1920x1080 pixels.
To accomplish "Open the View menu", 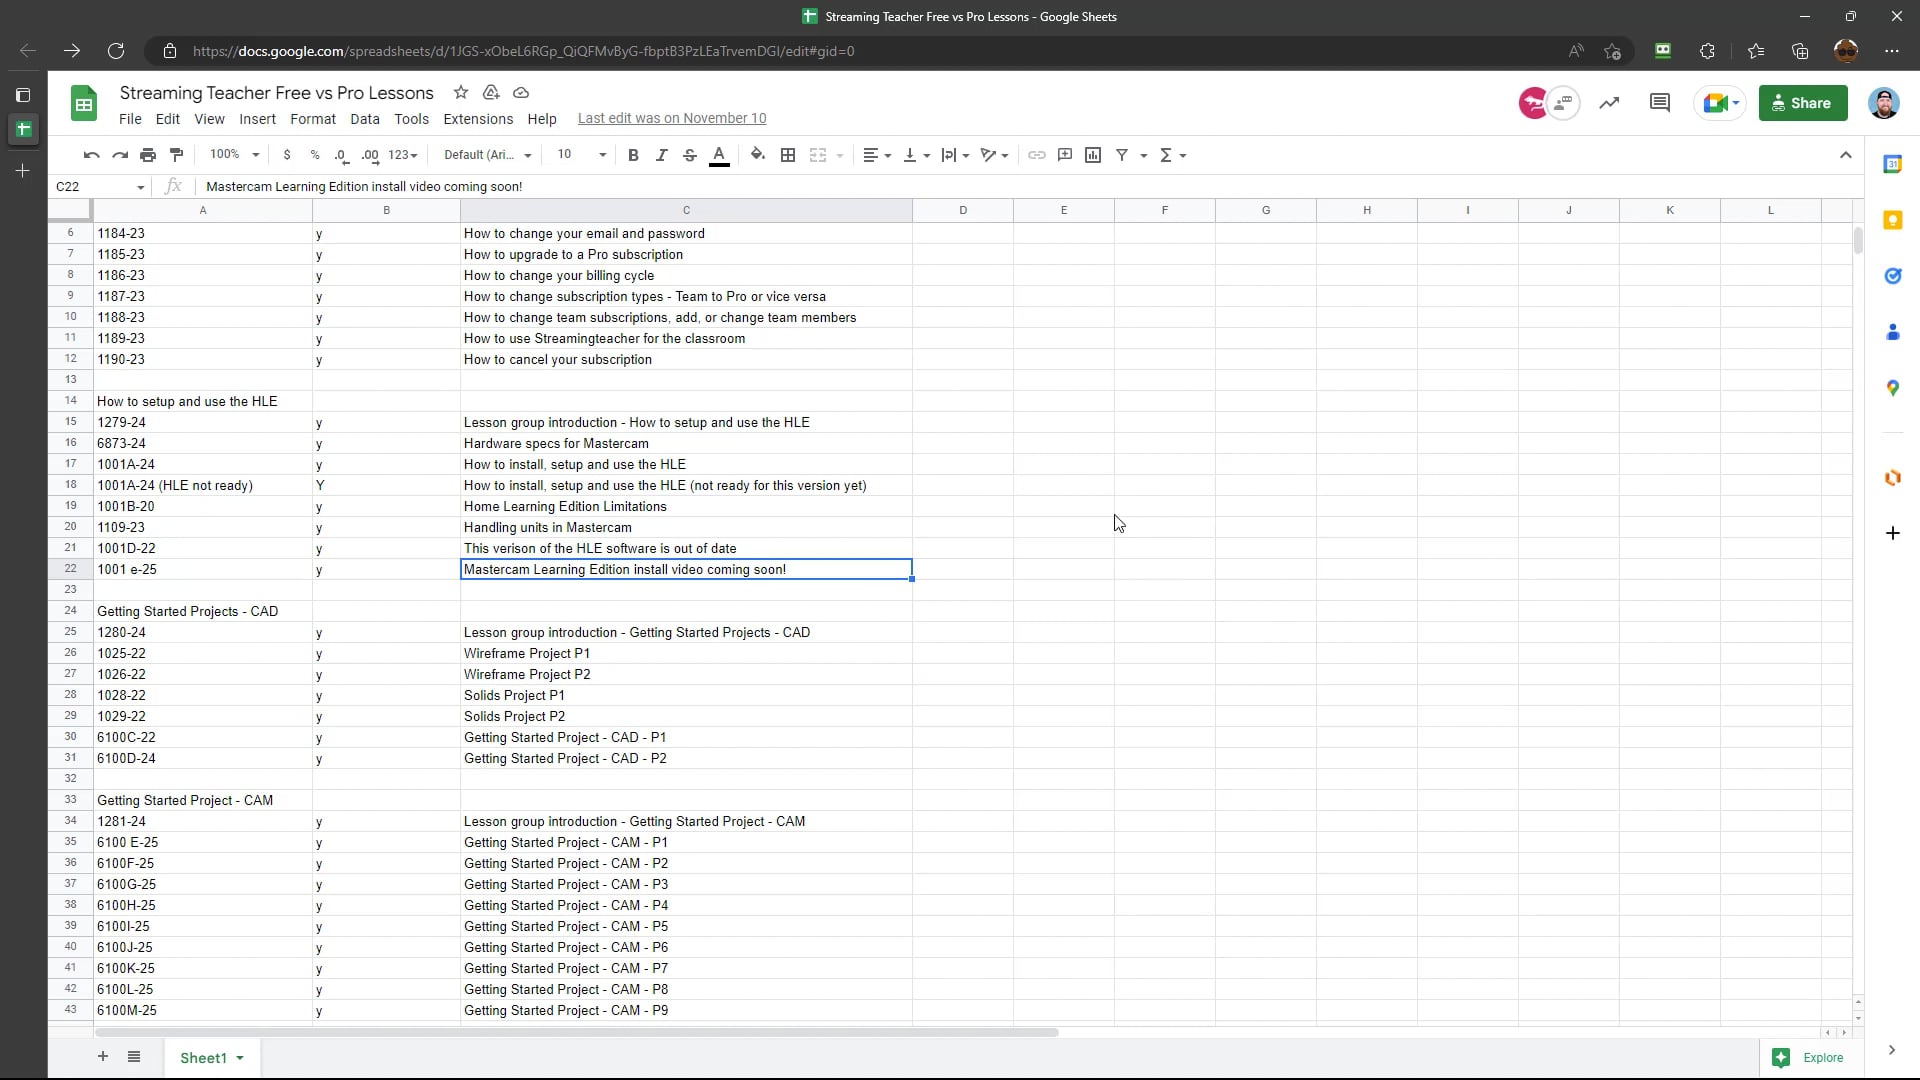I will point(209,119).
